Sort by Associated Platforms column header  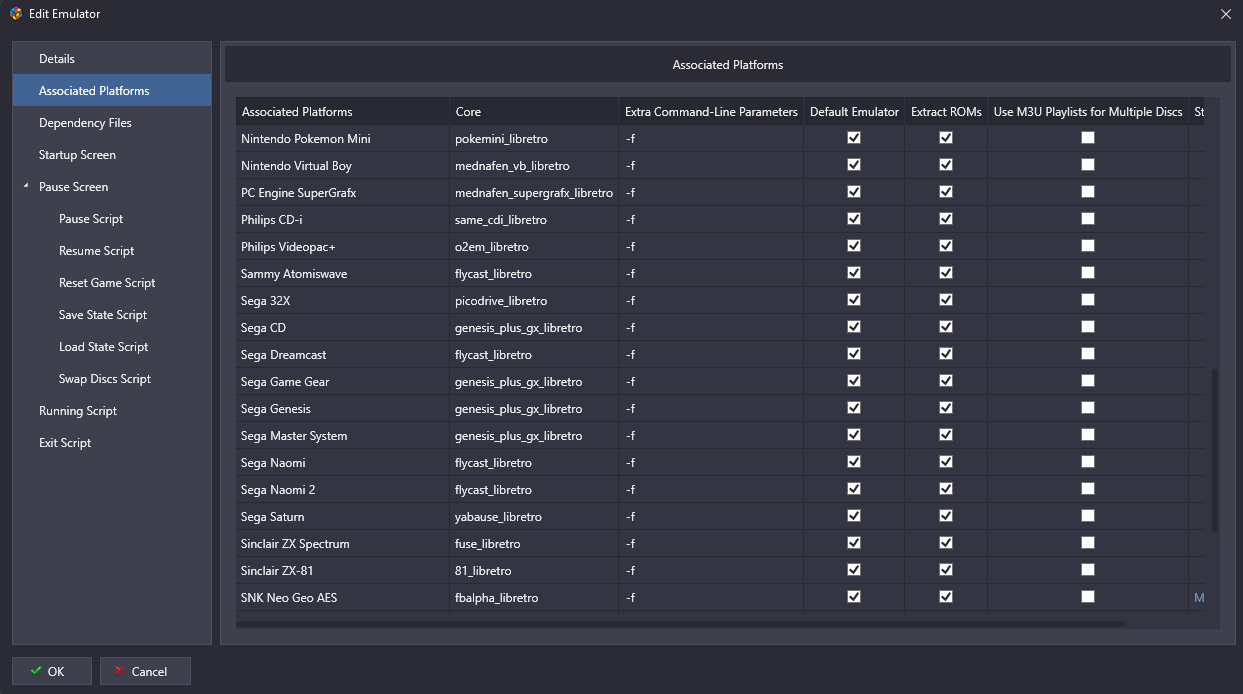point(343,112)
